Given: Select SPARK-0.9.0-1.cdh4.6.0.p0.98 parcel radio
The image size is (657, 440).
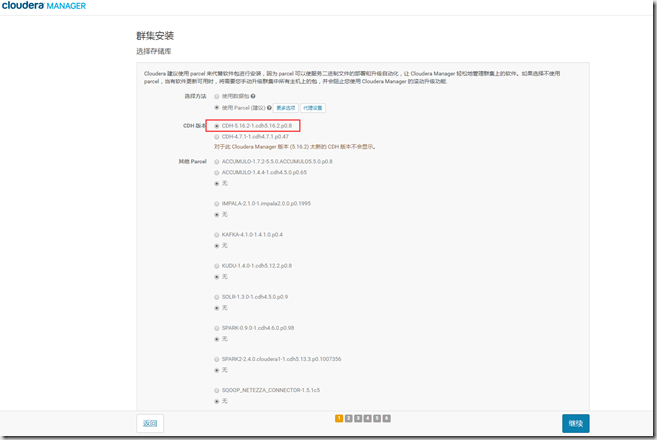Looking at the screenshot, I should 217,328.
